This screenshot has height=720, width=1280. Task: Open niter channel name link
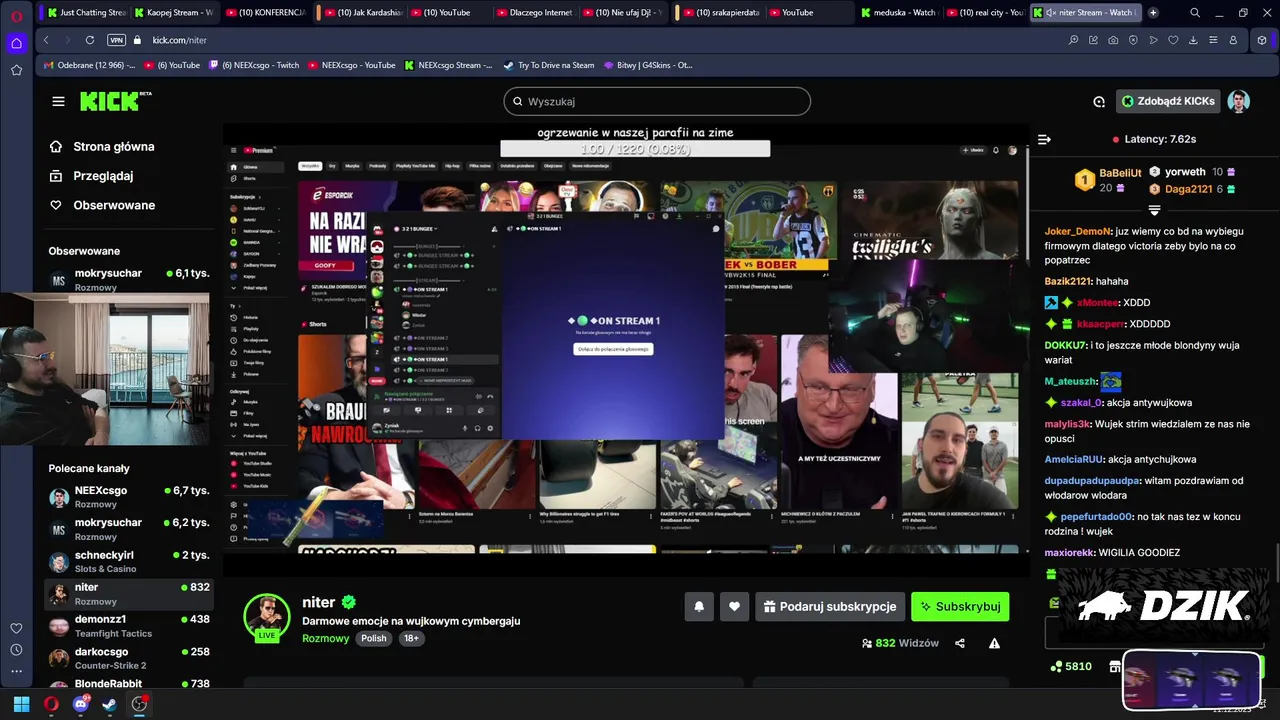click(319, 602)
